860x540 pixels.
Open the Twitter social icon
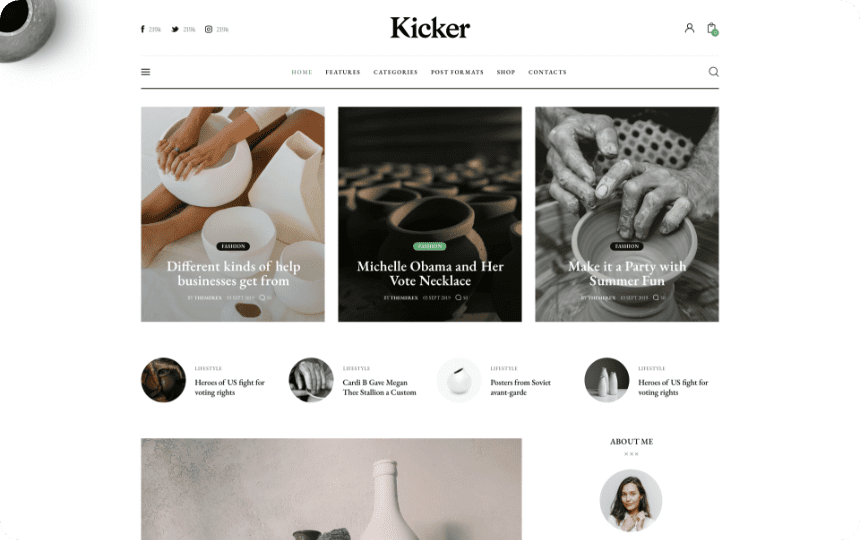(x=175, y=29)
